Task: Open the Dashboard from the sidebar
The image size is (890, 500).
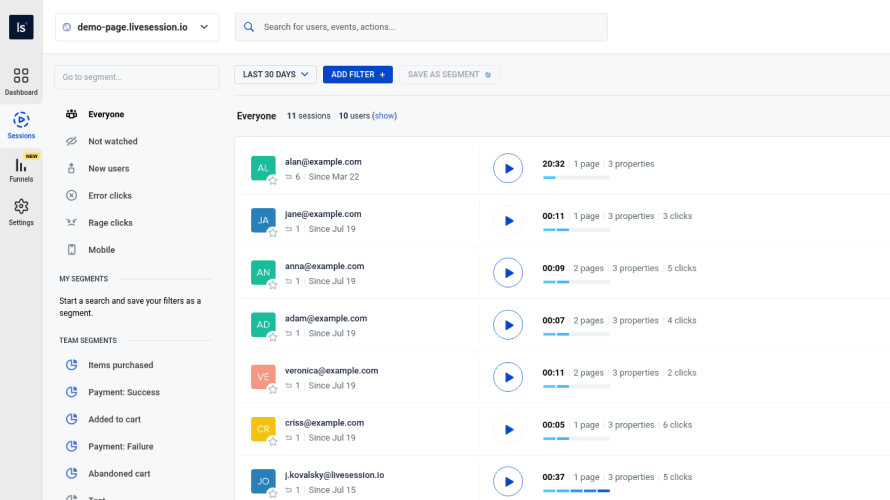Action: click(x=21, y=81)
